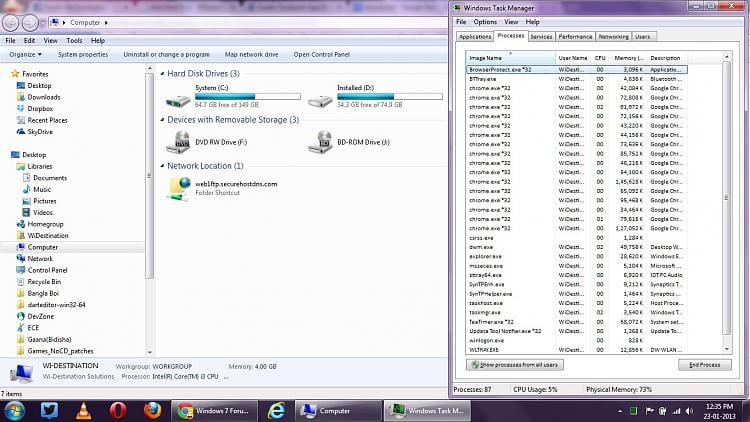Image resolution: width=750 pixels, height=422 pixels.
Task: Open the Organize dropdown menu
Action: click(x=25, y=55)
